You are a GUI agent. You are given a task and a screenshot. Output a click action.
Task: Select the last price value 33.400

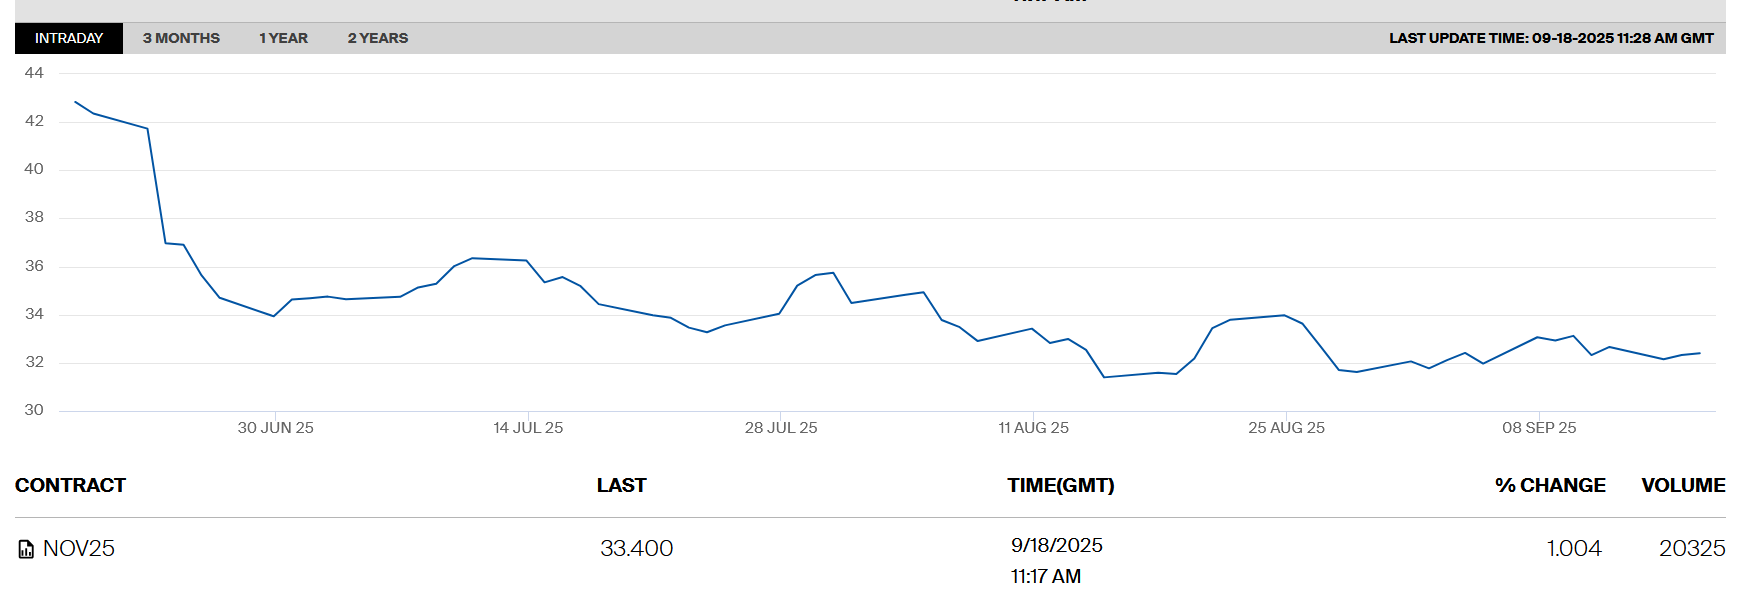(x=636, y=548)
